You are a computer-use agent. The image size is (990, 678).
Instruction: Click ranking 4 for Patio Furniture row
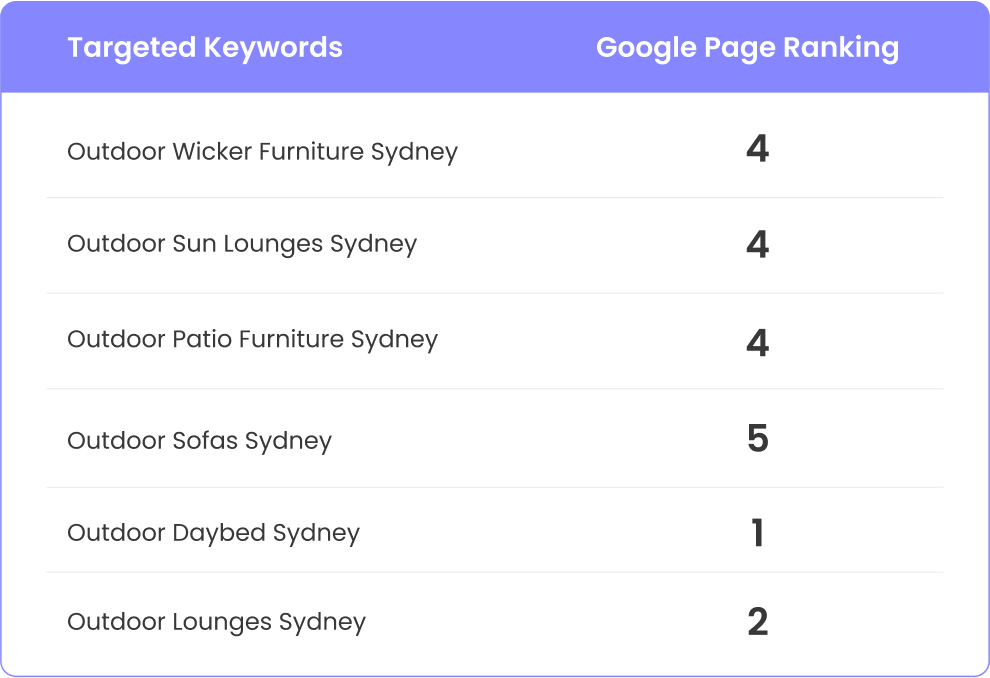pos(758,343)
